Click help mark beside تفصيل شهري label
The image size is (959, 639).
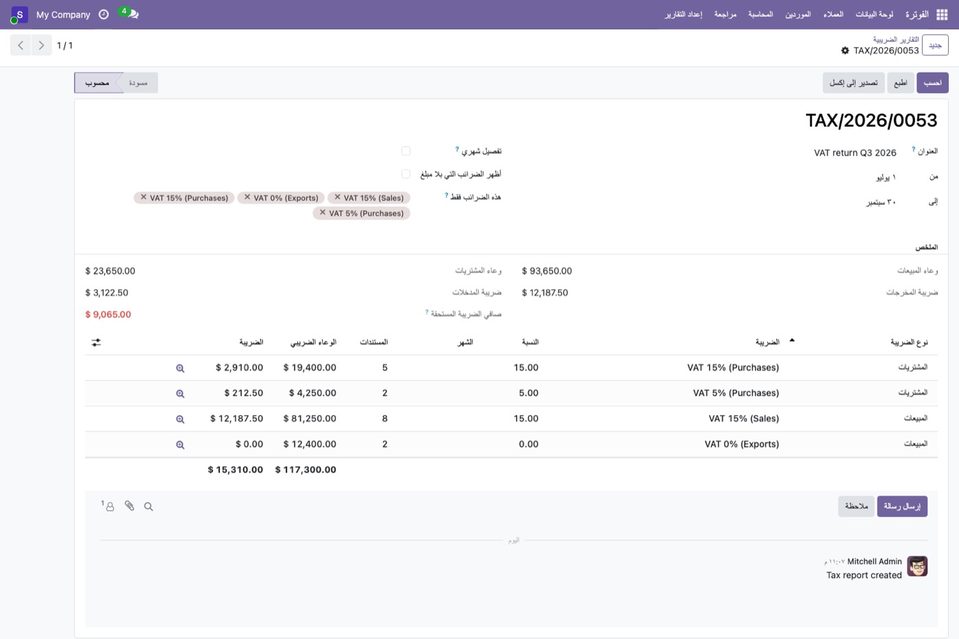click(457, 149)
